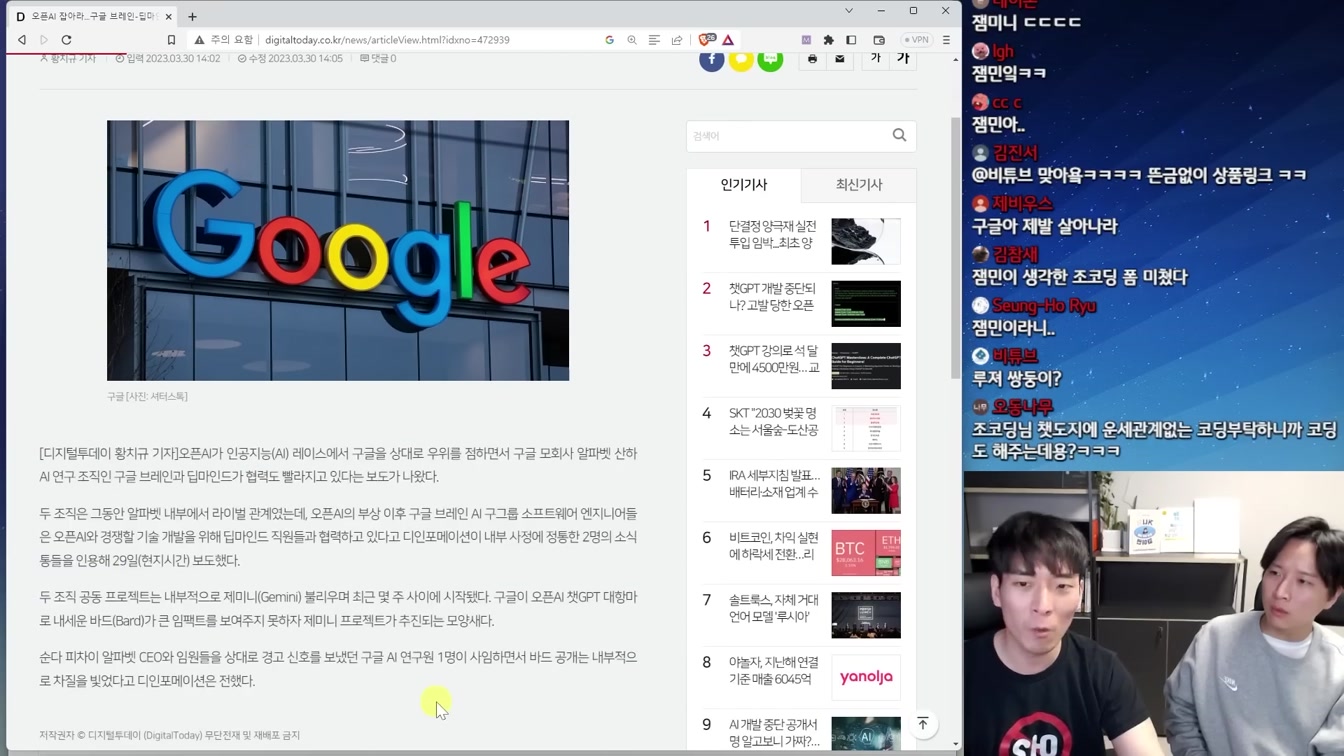Increase font size with the larger 가 button
The image size is (1344, 756).
[903, 59]
